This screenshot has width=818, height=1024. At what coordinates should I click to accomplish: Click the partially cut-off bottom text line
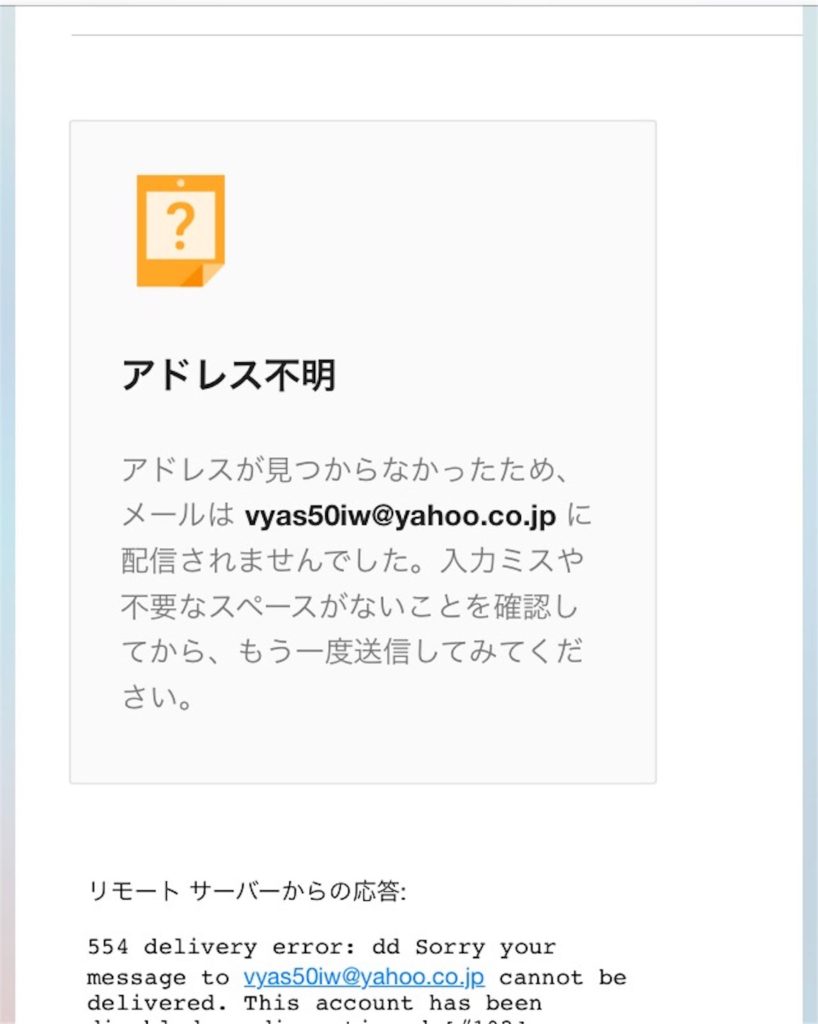click(307, 1021)
